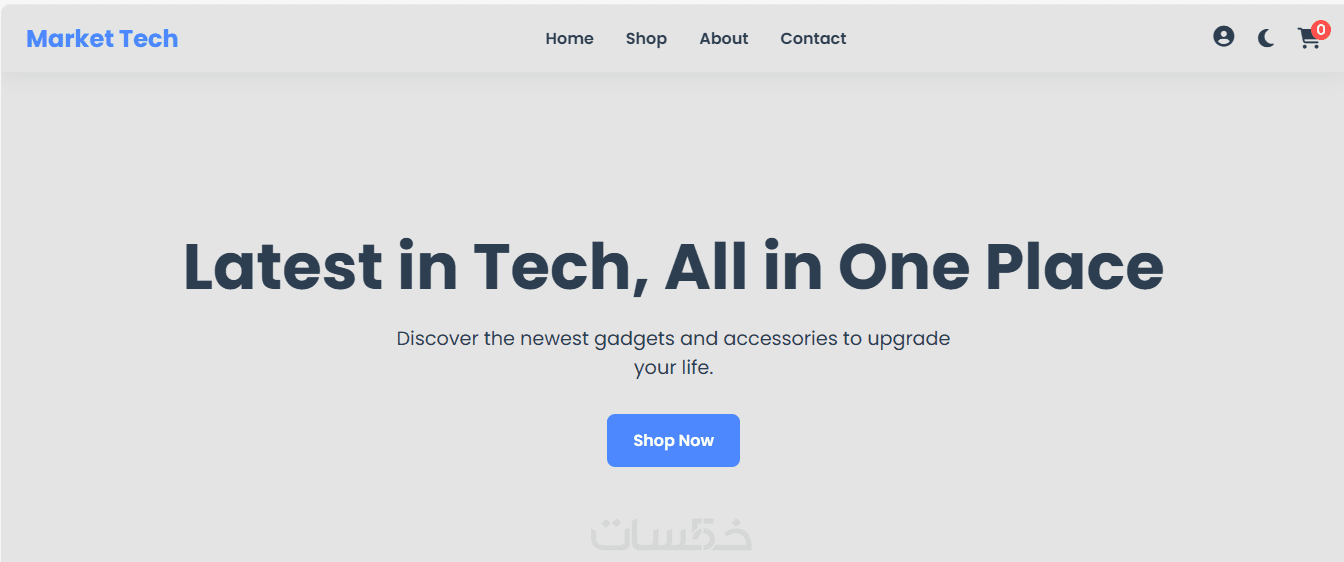Navigate to the Contact page link
This screenshot has width=1344, height=562.
click(813, 39)
